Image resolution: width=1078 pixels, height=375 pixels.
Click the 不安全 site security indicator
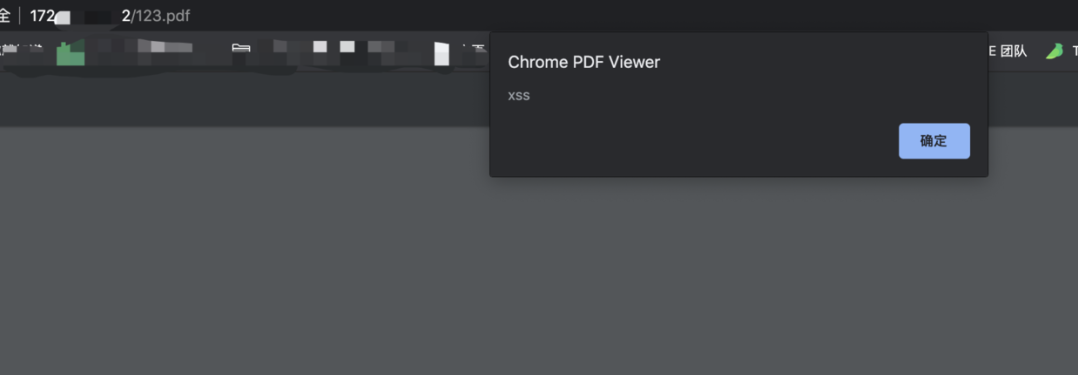coord(5,15)
